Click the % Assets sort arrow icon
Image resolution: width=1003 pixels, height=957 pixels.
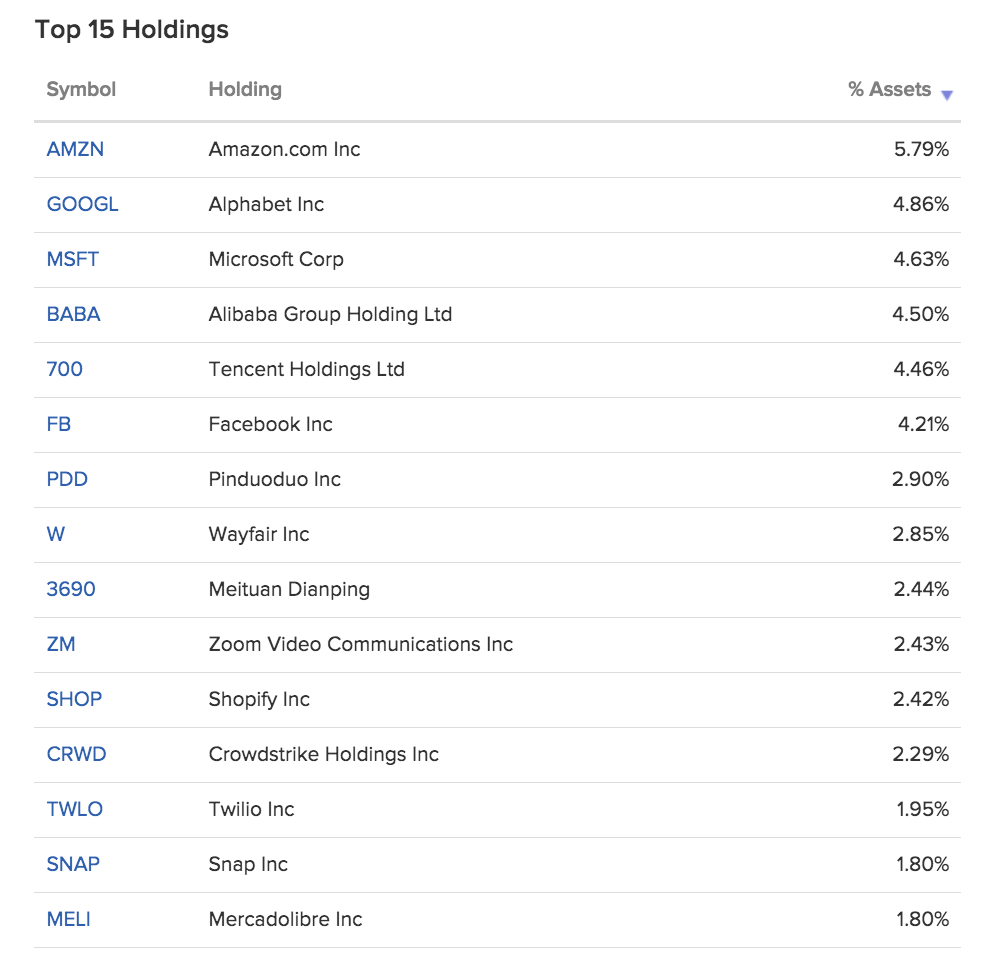tap(947, 95)
